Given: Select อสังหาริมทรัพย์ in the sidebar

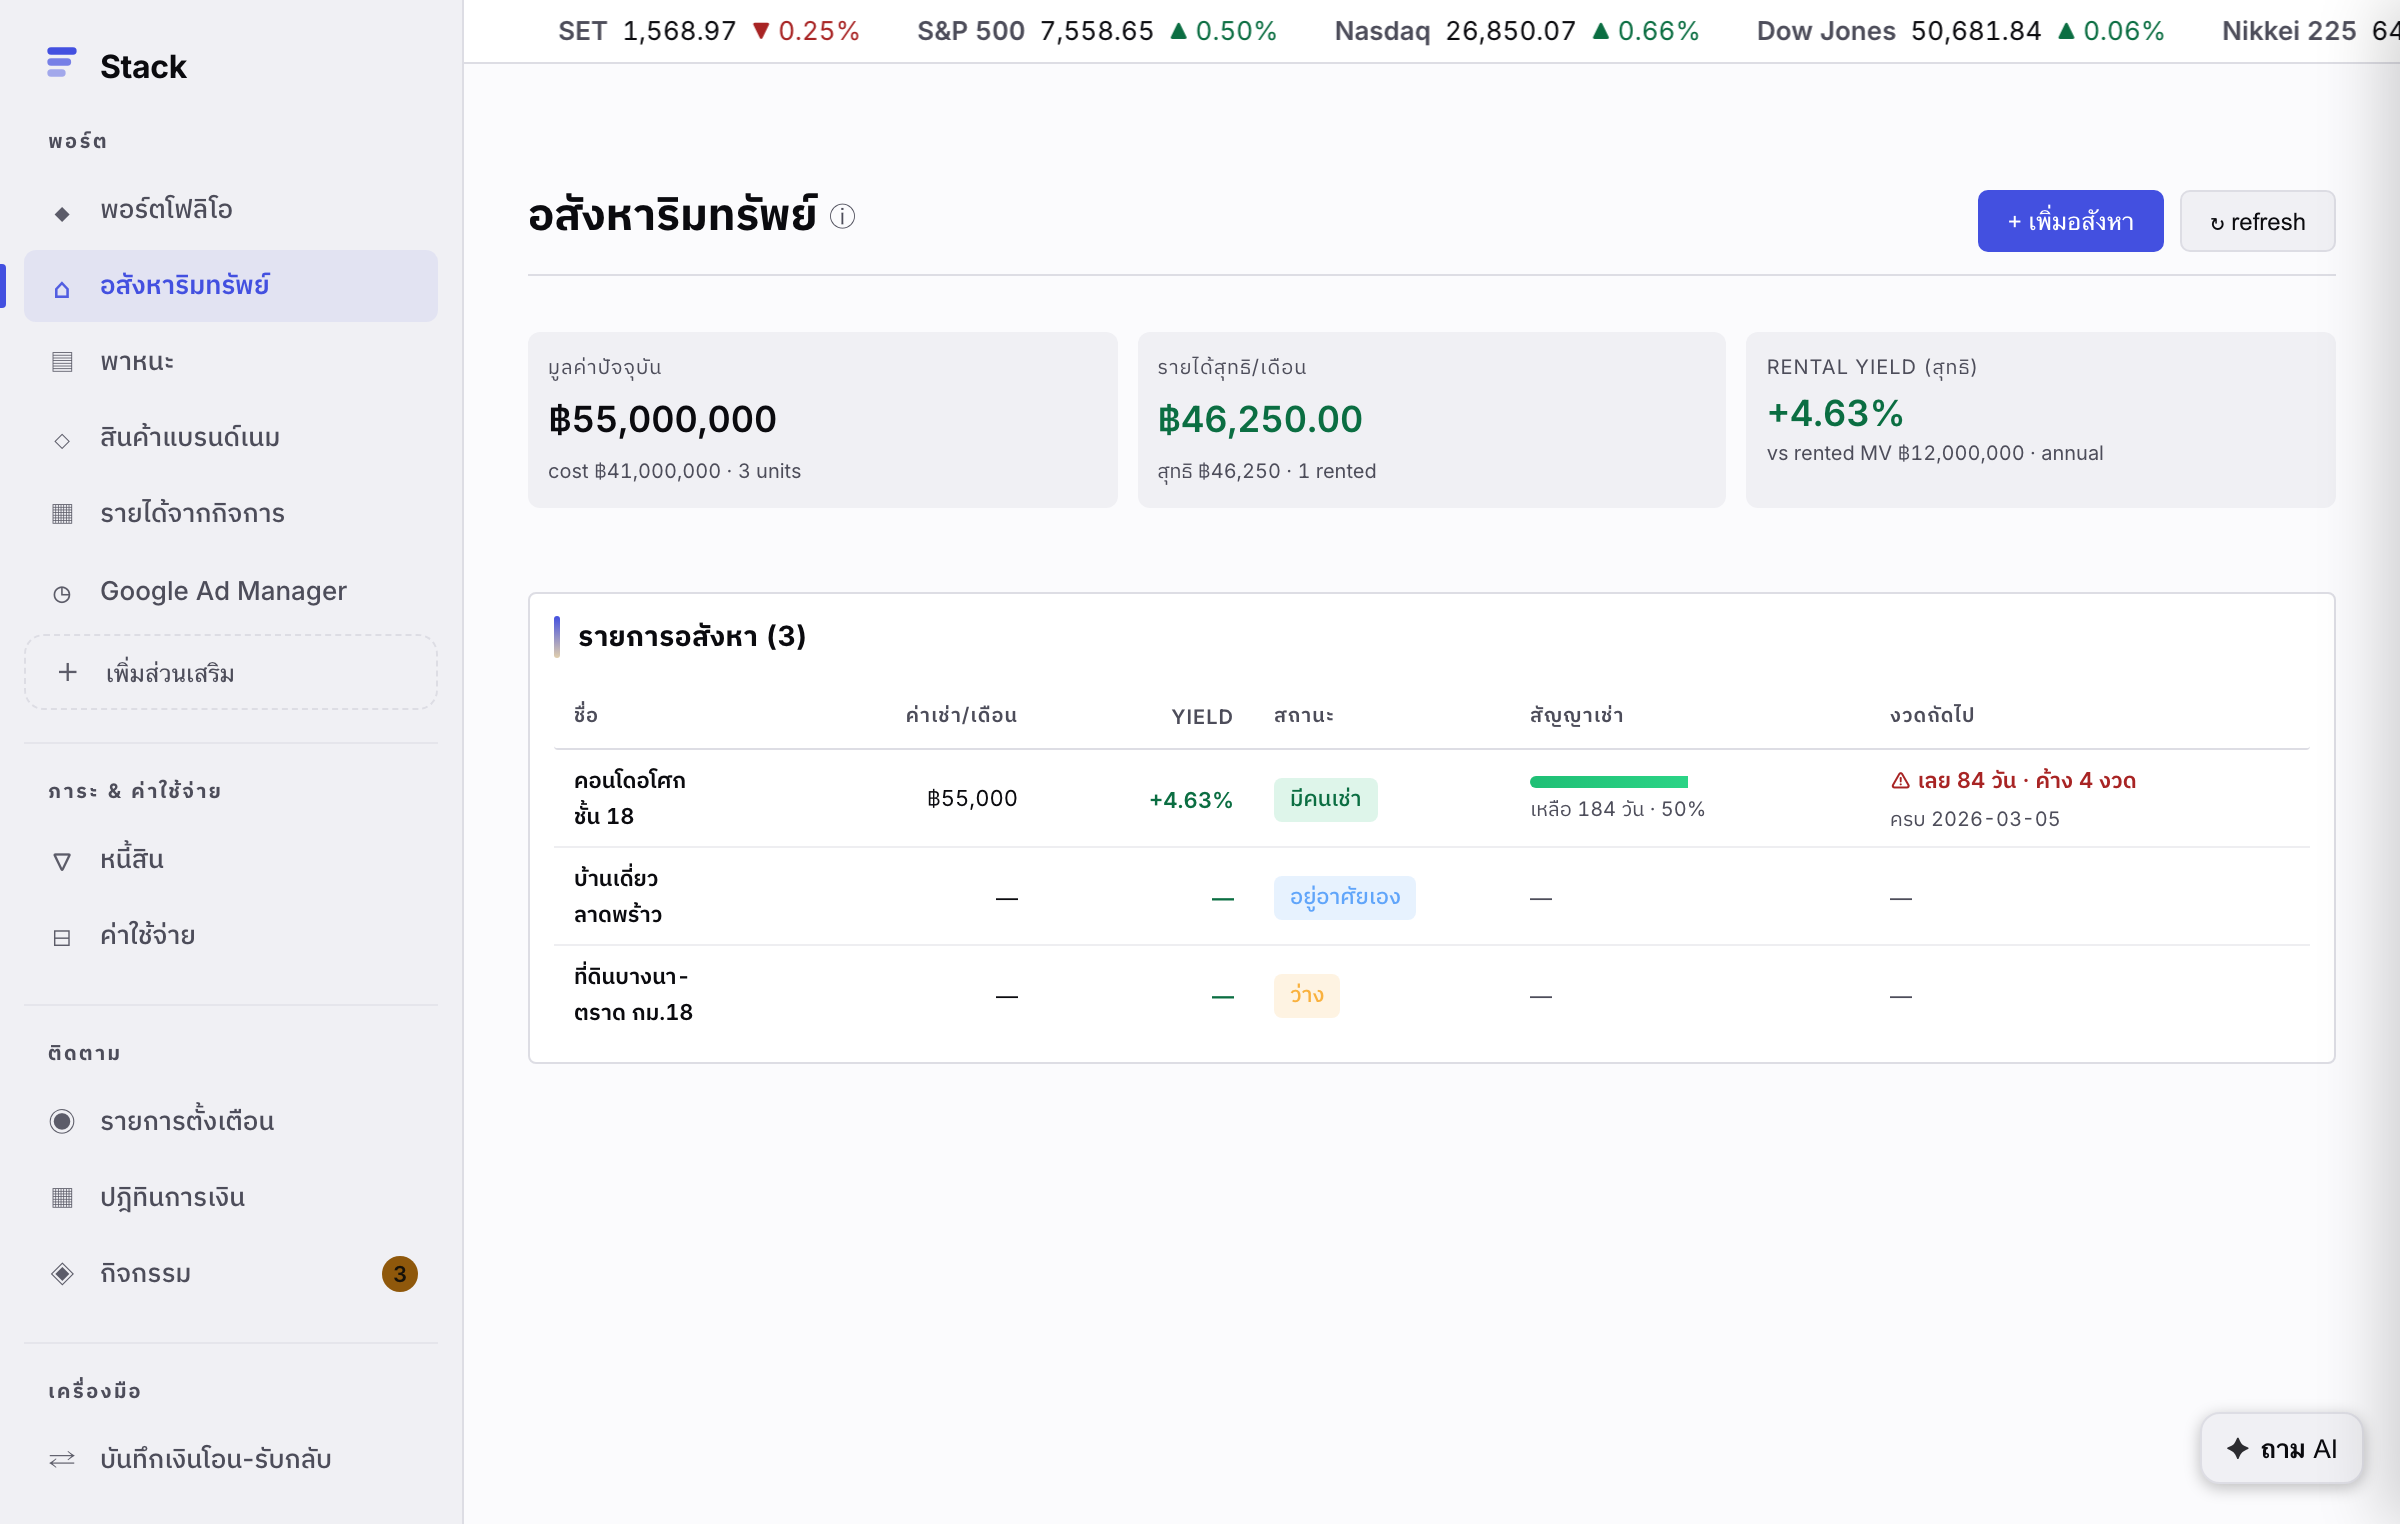Looking at the screenshot, I should point(231,286).
